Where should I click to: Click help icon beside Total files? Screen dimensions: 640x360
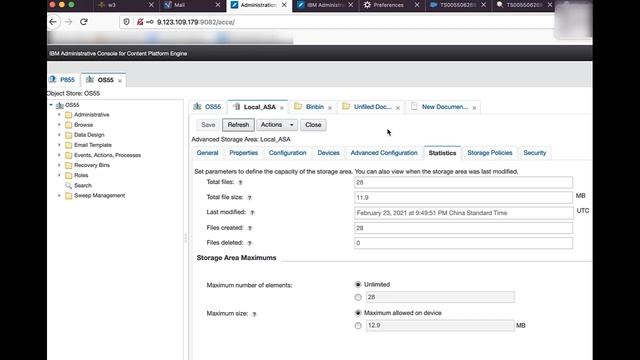pyautogui.click(x=240, y=182)
